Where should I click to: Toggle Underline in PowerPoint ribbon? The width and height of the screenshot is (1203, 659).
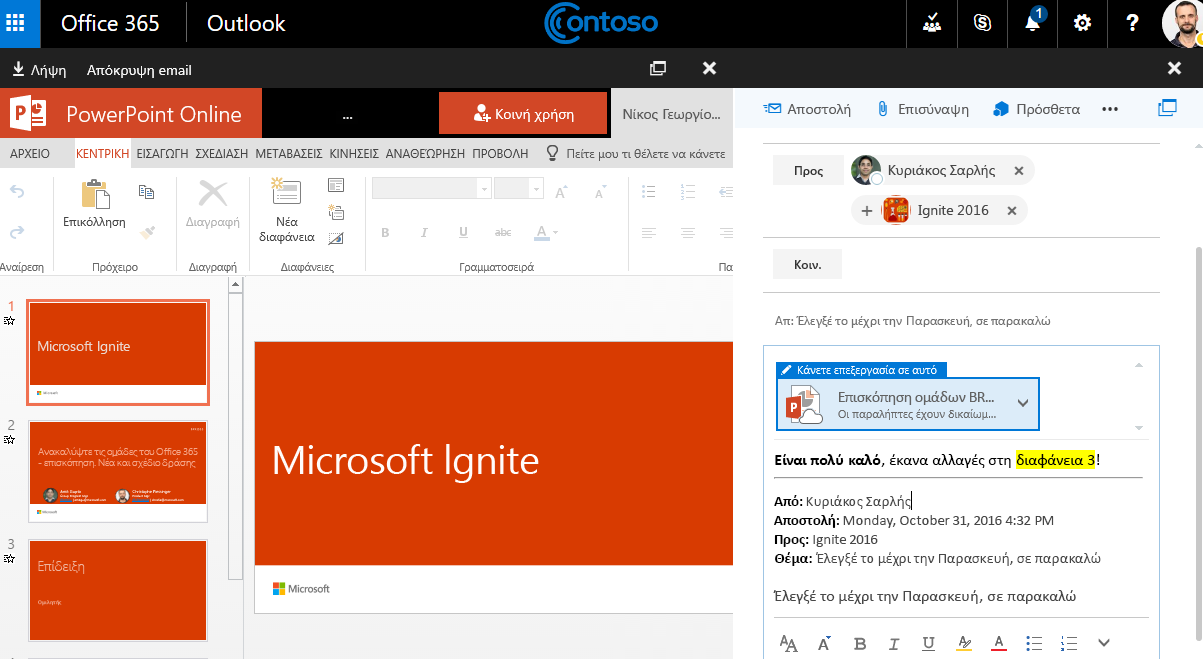[463, 233]
